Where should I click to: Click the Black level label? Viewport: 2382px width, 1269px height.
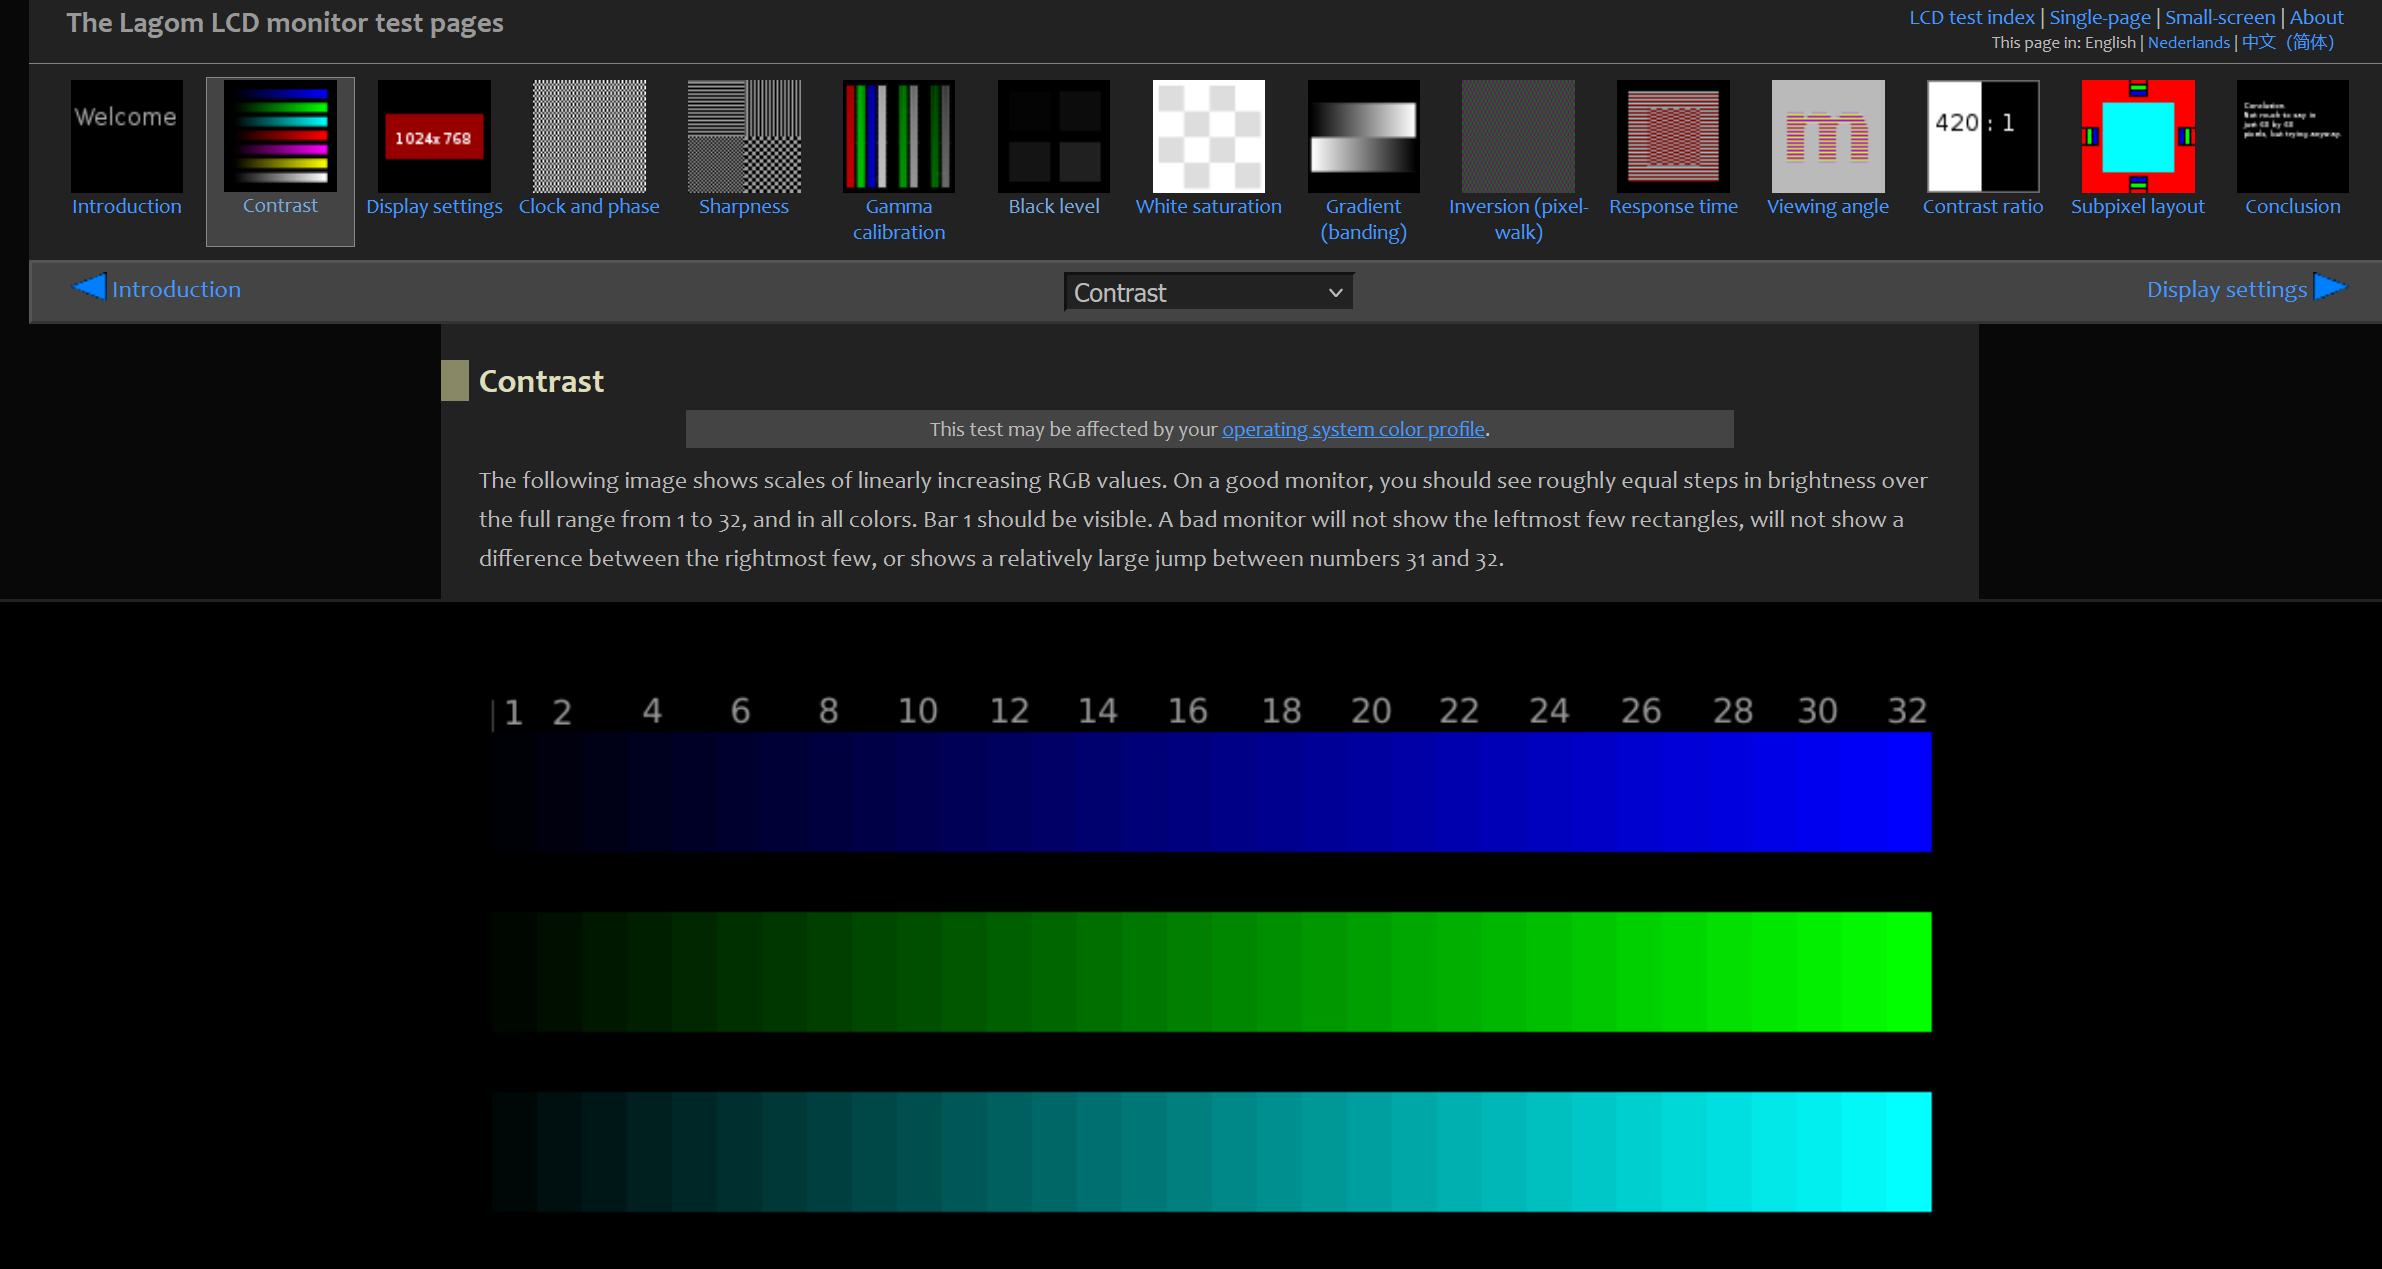1054,206
